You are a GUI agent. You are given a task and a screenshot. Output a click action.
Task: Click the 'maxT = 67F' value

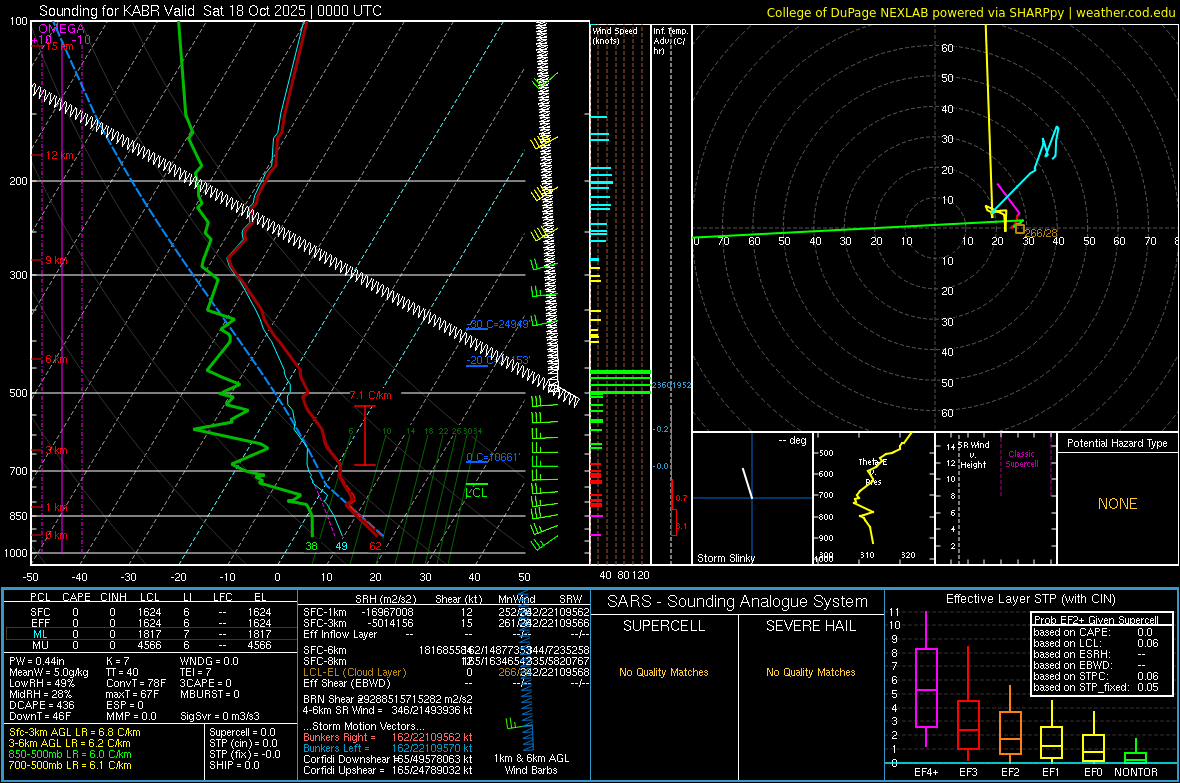tap(133, 694)
